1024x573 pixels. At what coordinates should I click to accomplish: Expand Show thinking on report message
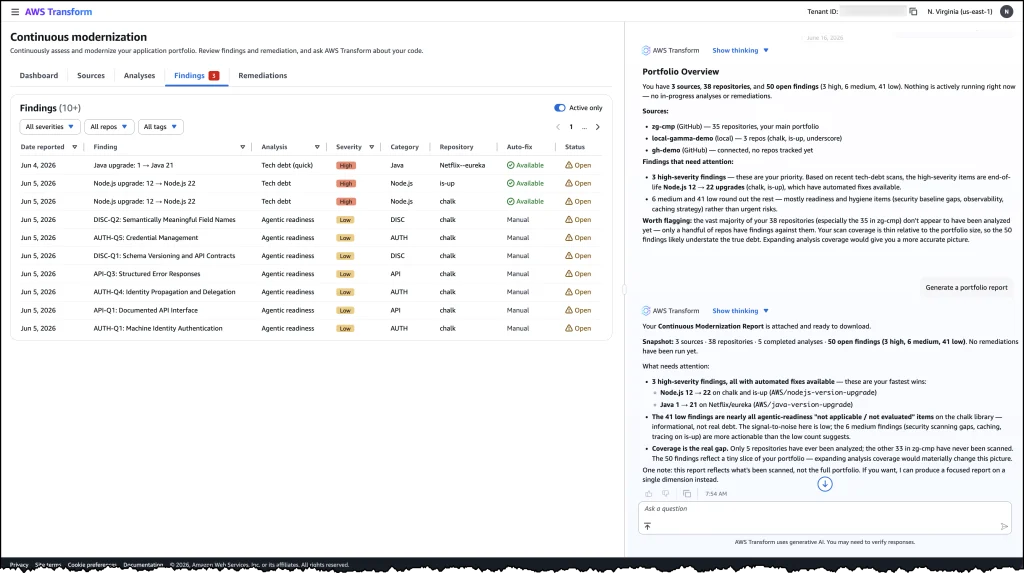[x=740, y=311]
